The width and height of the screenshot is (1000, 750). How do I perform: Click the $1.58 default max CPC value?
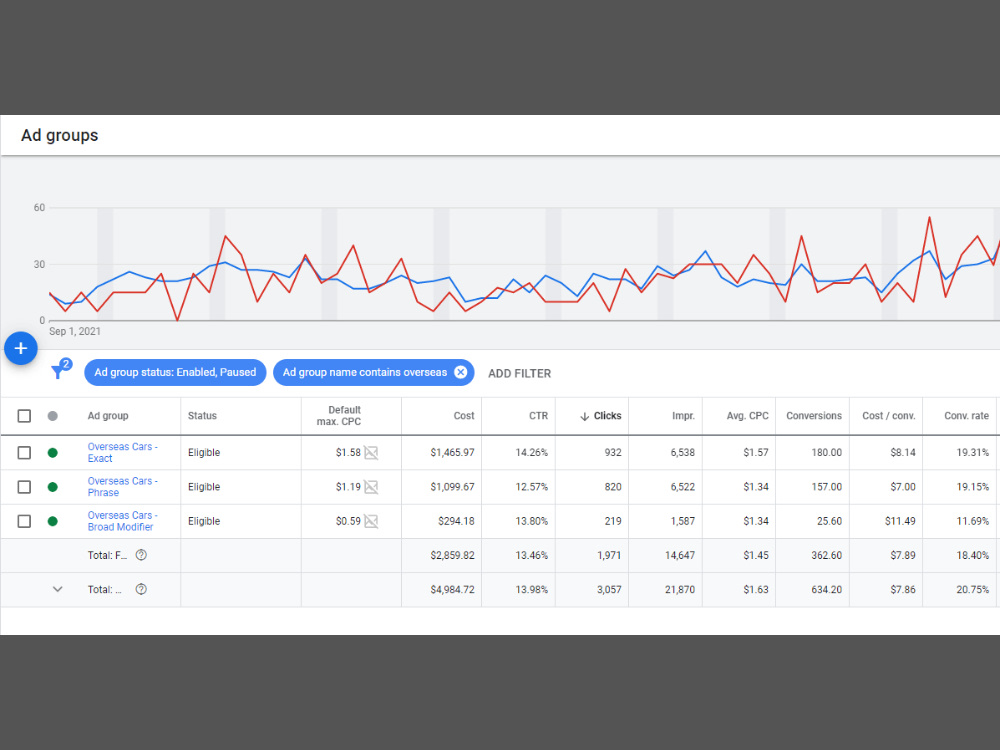[x=348, y=453]
